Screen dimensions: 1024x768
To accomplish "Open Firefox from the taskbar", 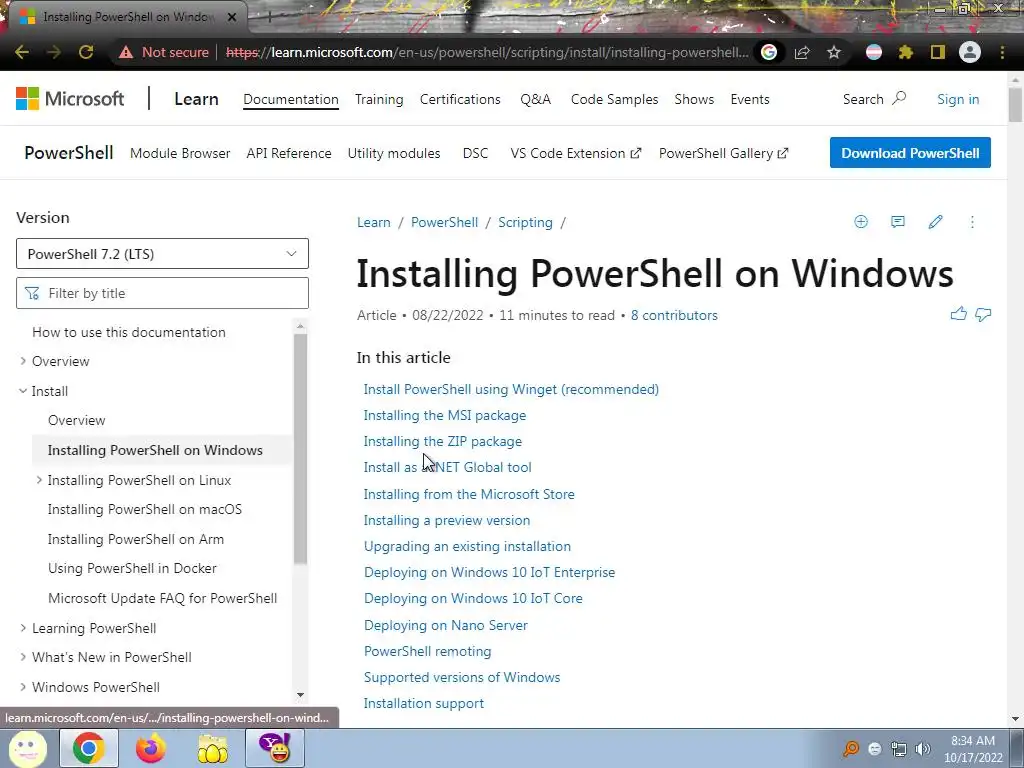I will [151, 748].
